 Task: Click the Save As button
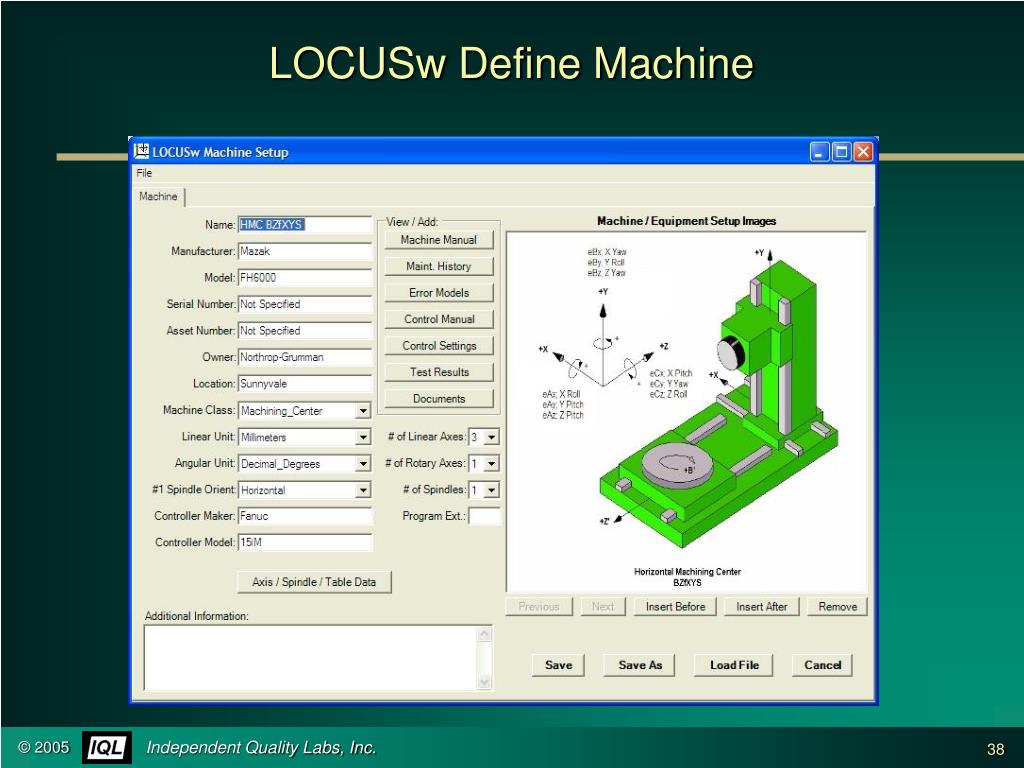[x=640, y=665]
